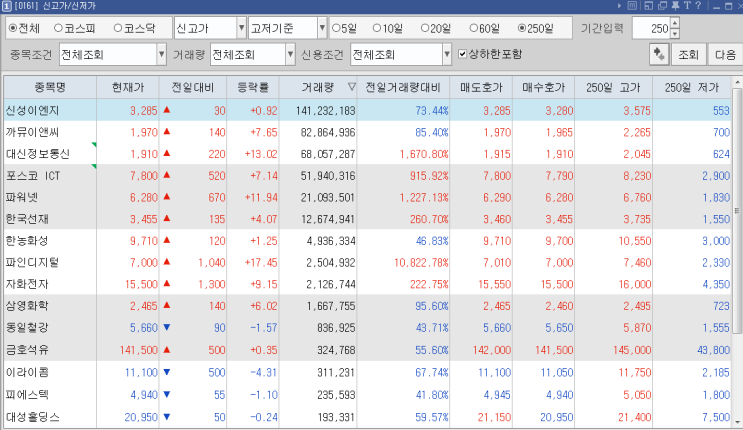Select the 대신정보통신 stock name
This screenshot has height=430, width=743.
click(38, 154)
